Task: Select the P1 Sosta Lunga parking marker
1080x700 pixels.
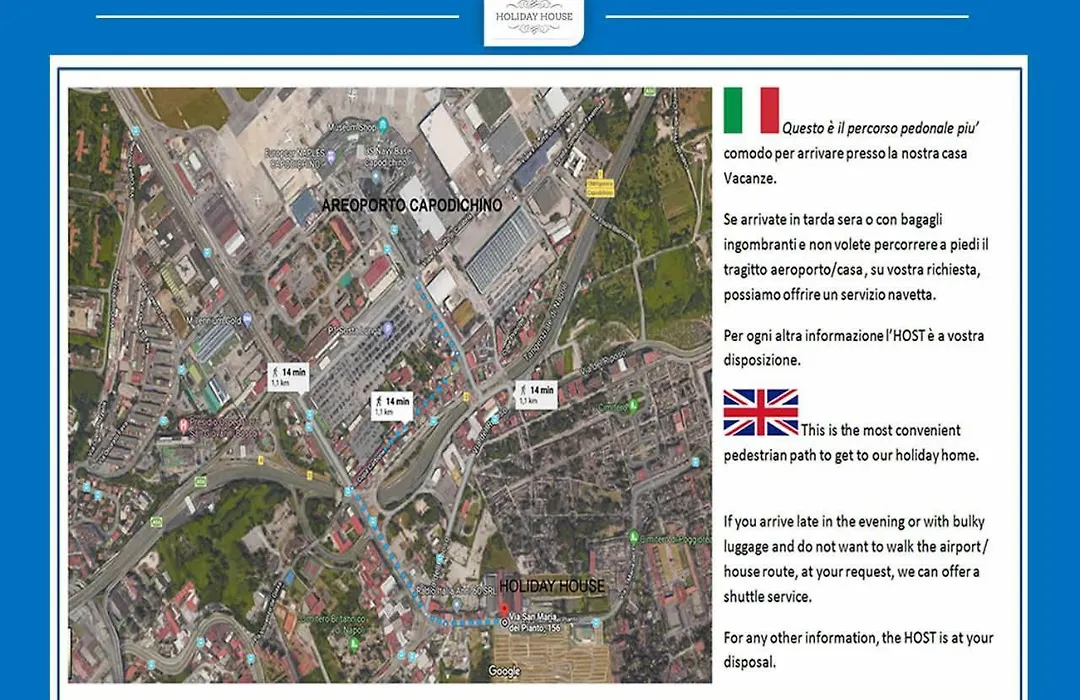Action: pos(388,329)
